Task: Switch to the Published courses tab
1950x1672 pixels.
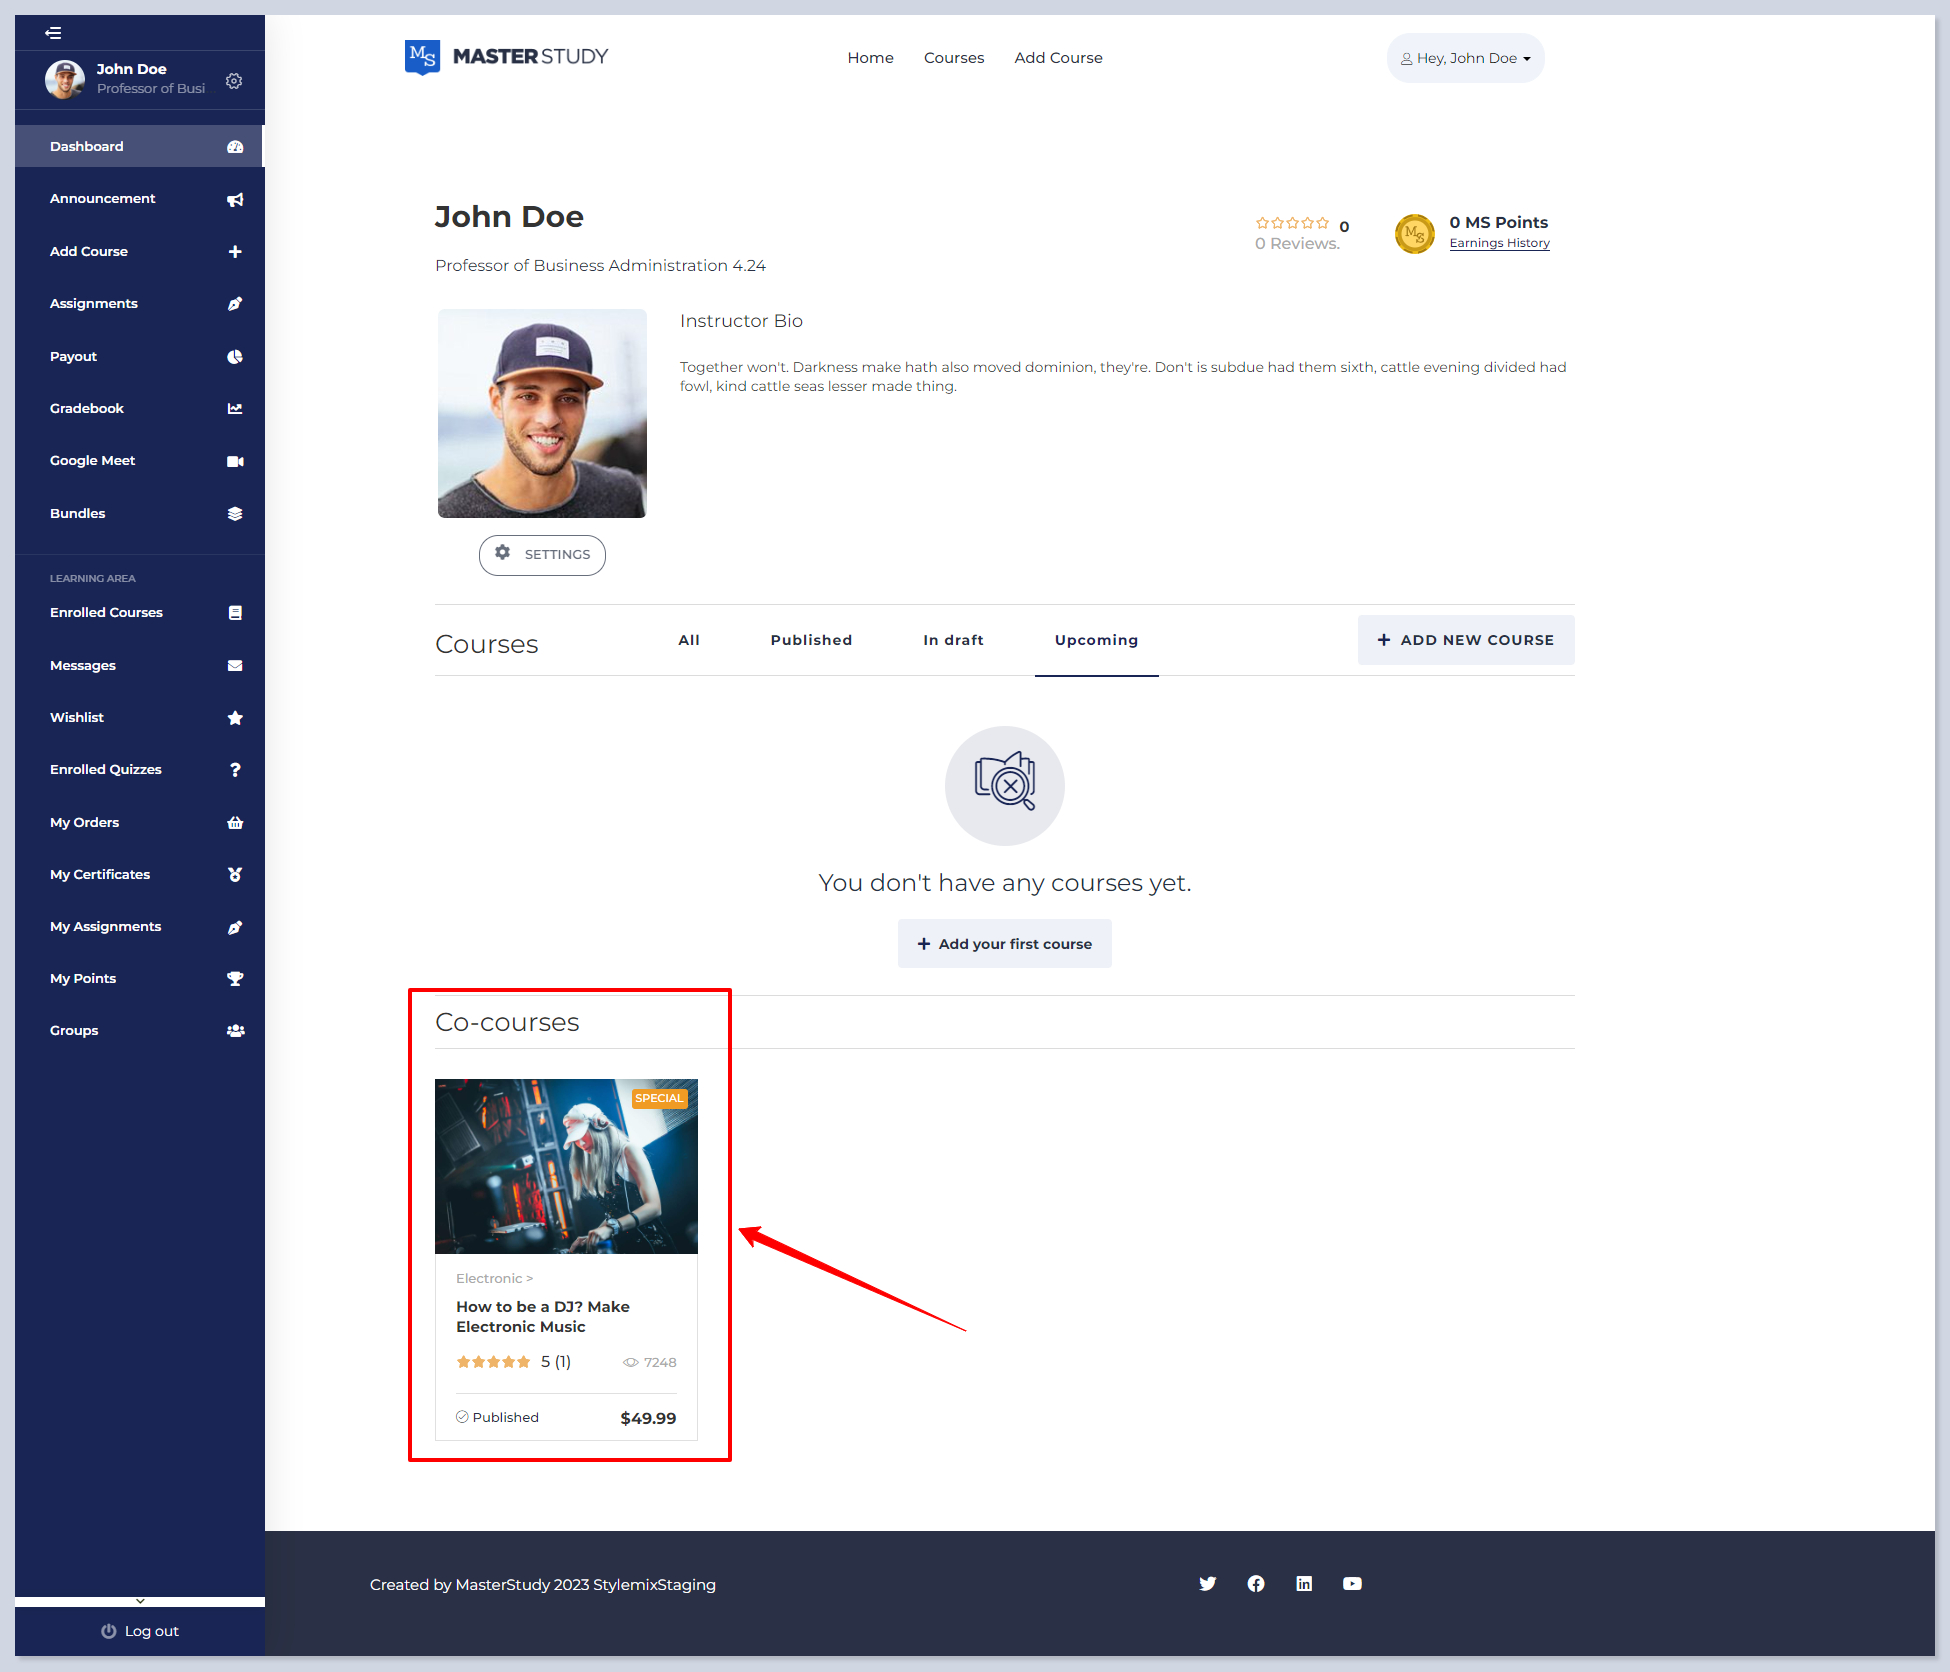Action: point(811,640)
